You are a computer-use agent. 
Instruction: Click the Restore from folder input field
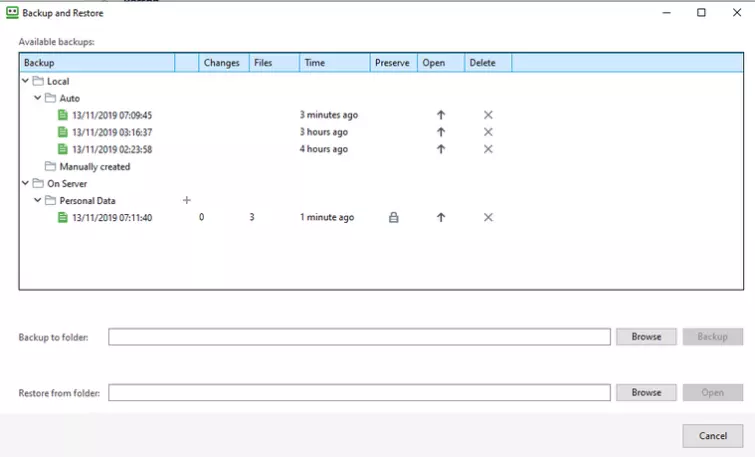coord(359,393)
